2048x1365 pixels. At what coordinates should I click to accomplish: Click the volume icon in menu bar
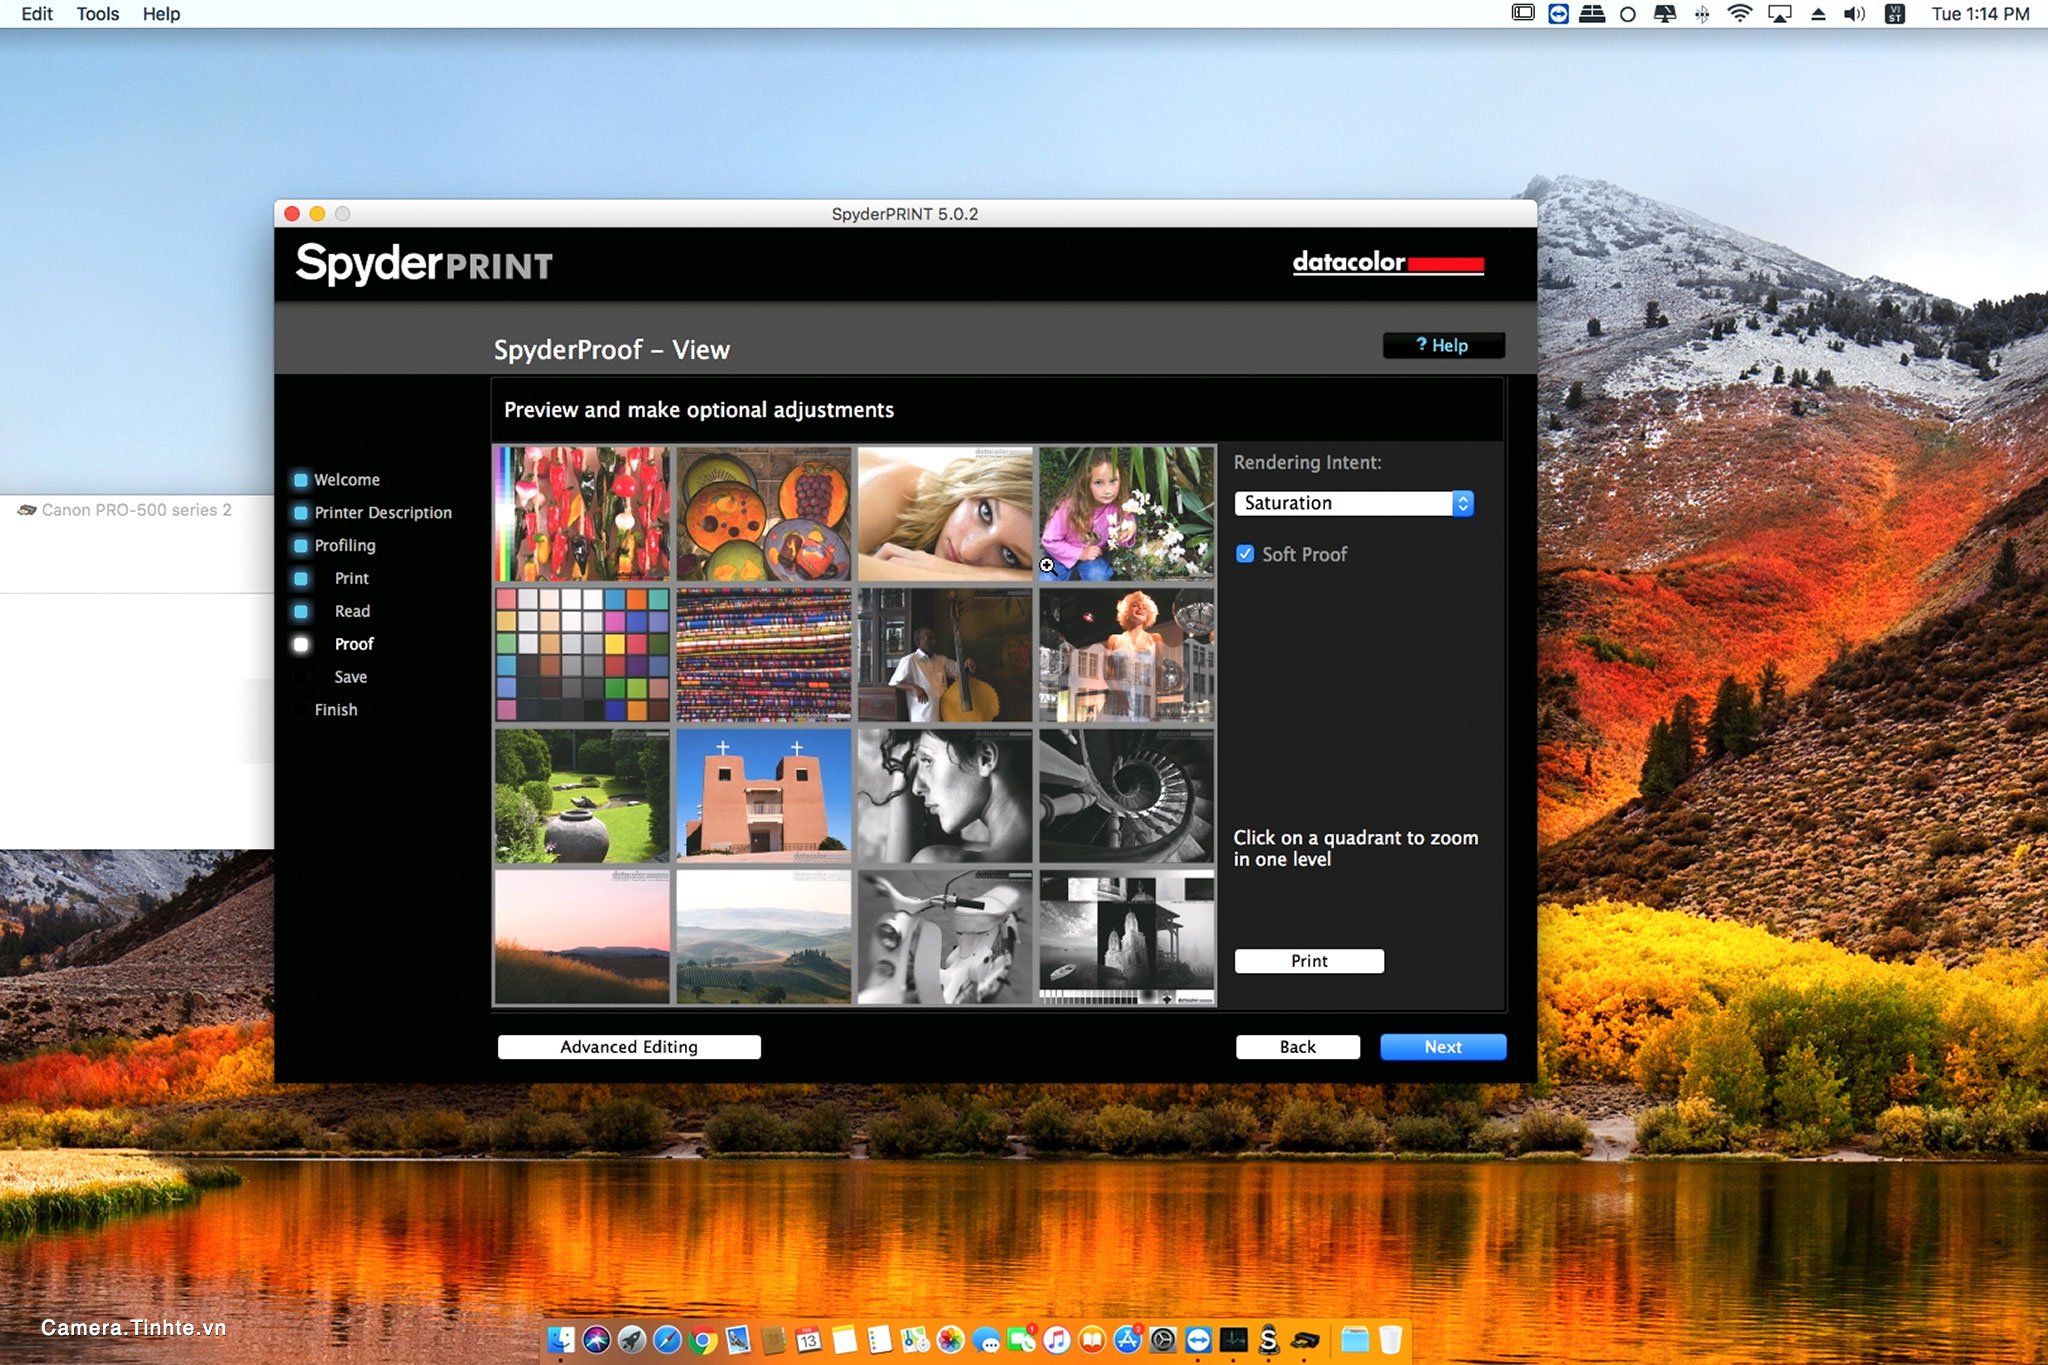(x=1855, y=14)
